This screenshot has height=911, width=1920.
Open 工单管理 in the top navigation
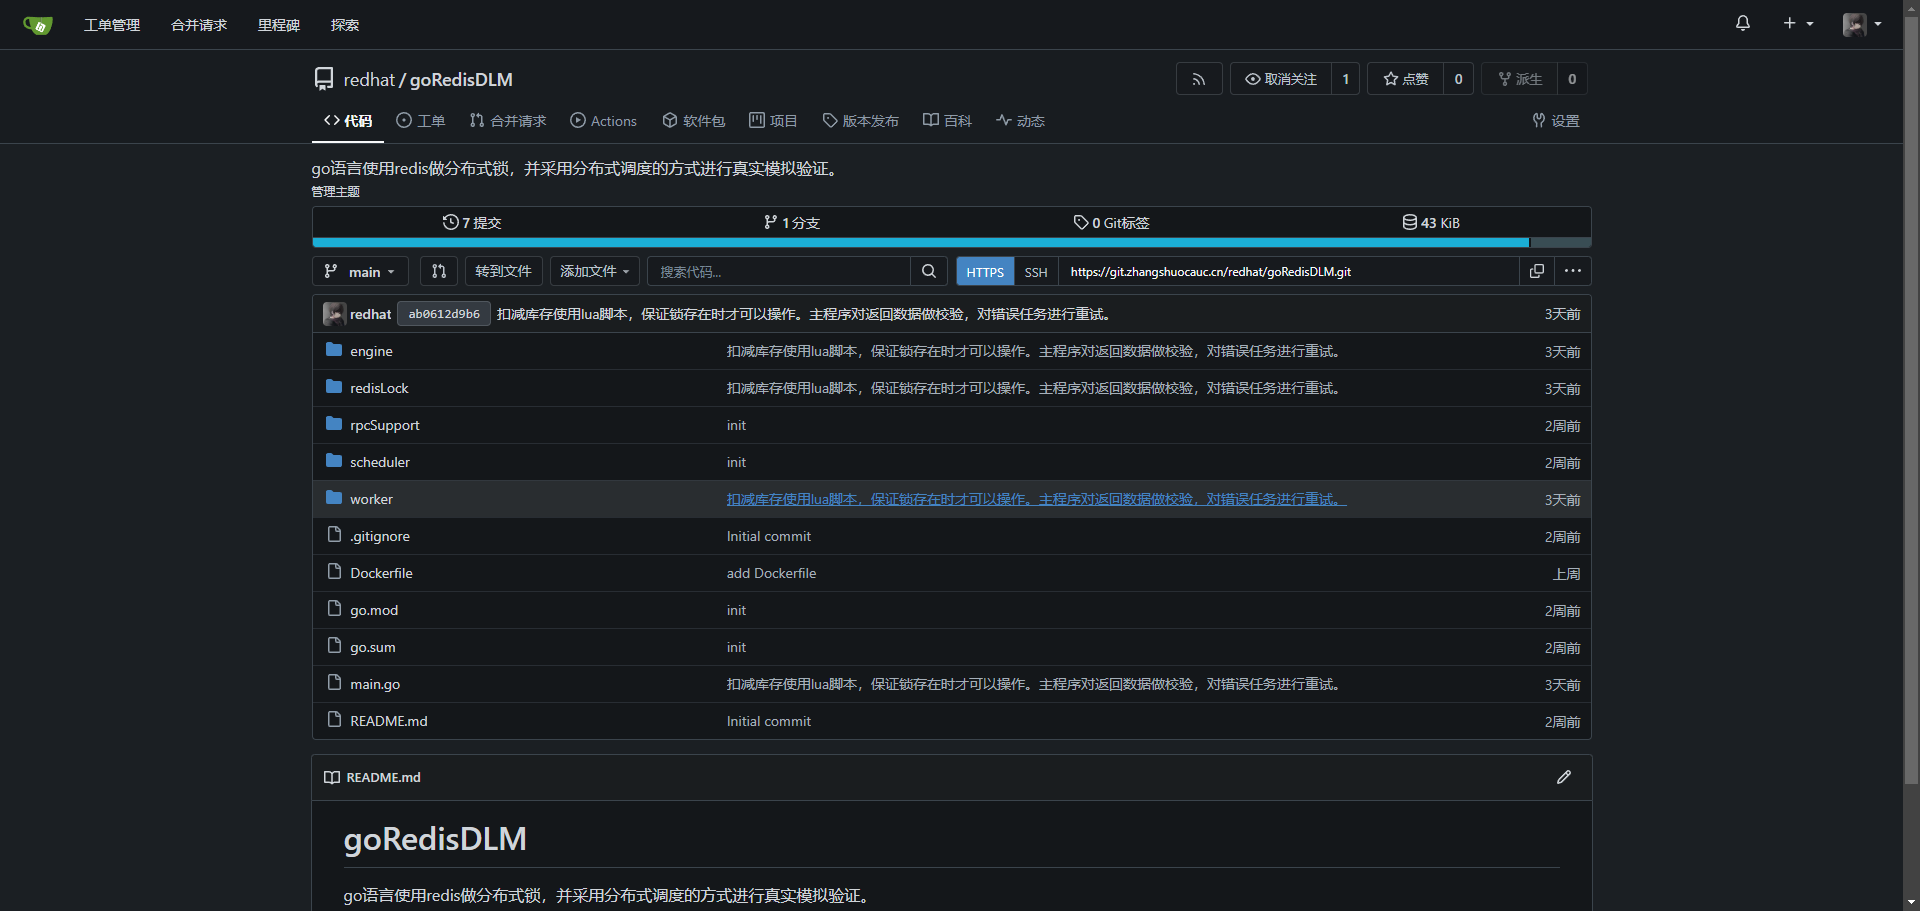(x=112, y=25)
